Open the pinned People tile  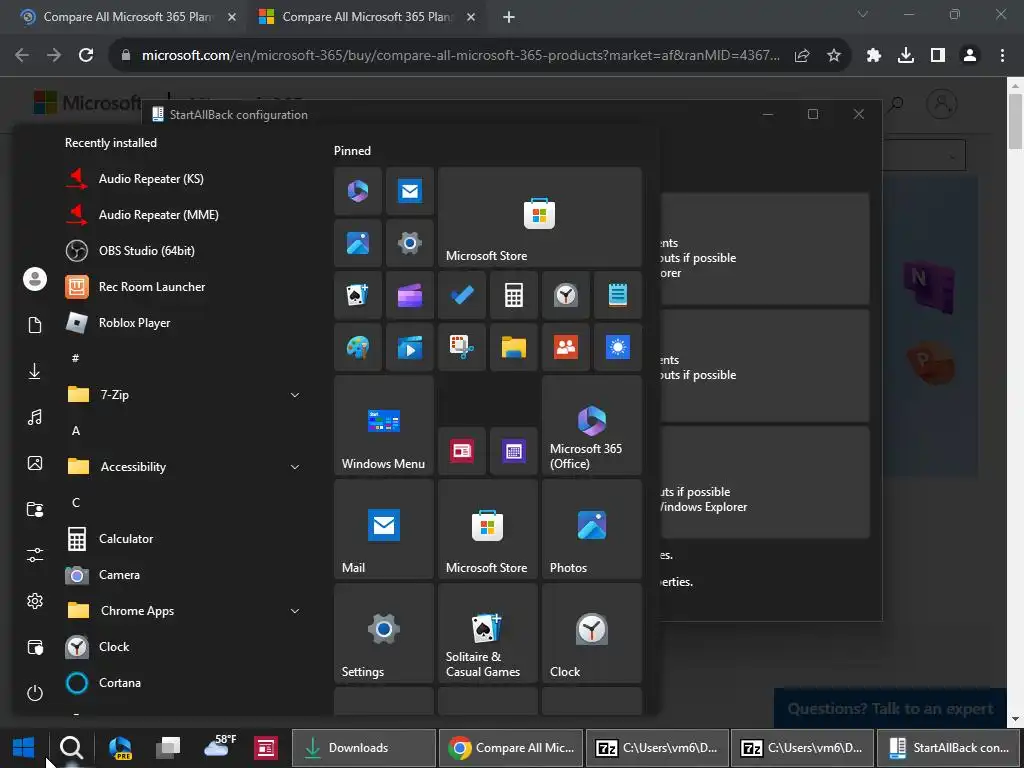click(x=566, y=347)
